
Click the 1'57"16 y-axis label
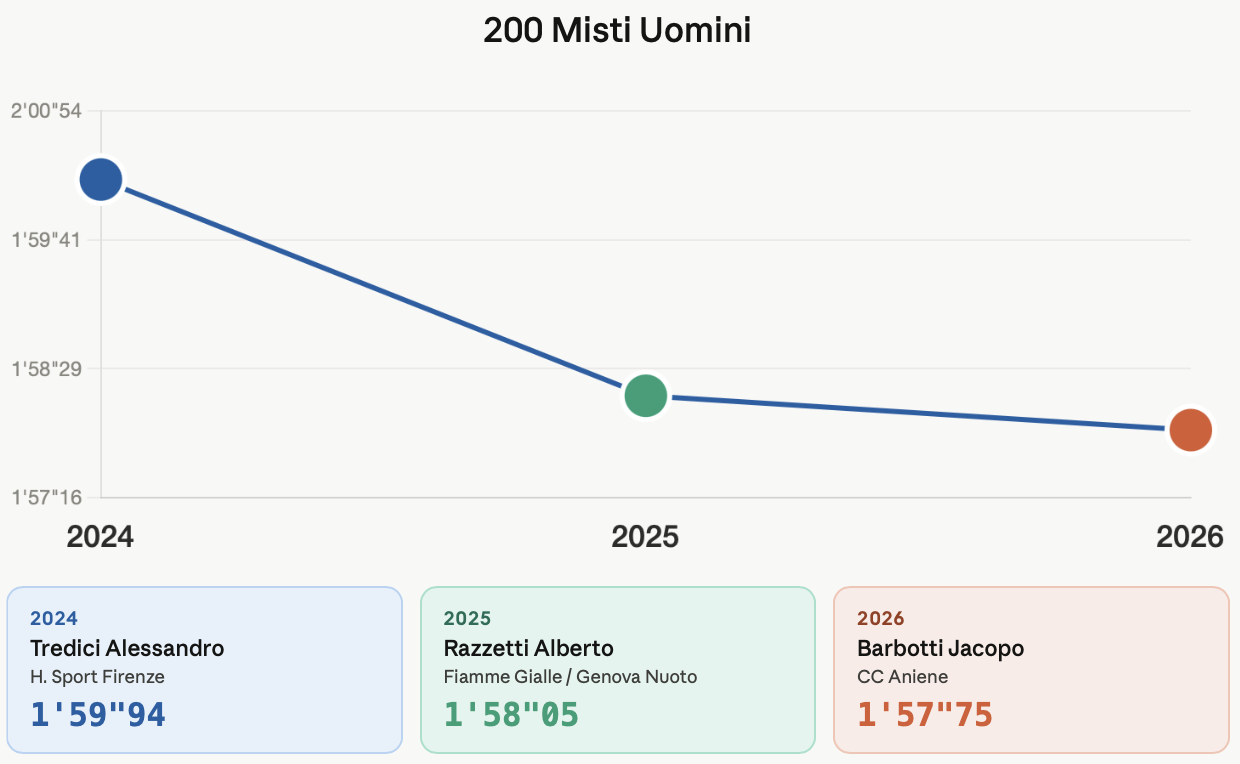tap(46, 497)
